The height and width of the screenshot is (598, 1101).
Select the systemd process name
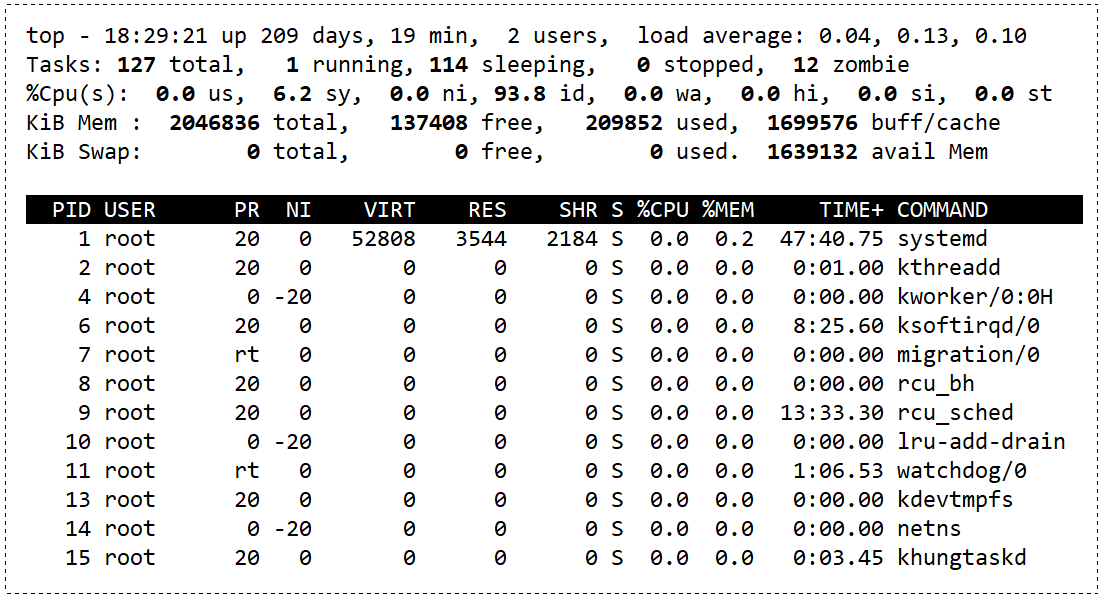coord(942,239)
